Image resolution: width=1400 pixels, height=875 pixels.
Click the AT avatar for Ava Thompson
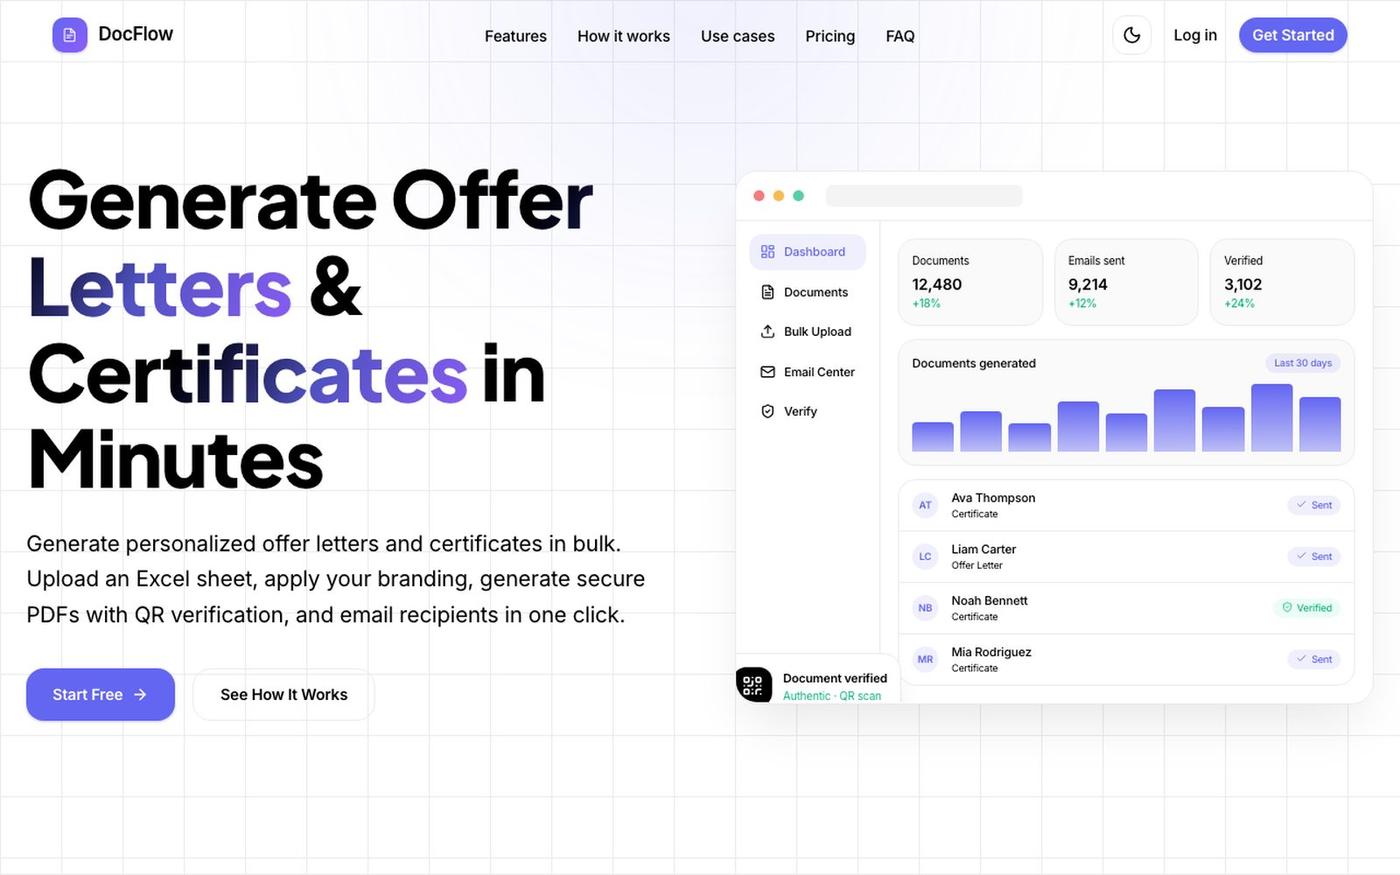point(925,505)
